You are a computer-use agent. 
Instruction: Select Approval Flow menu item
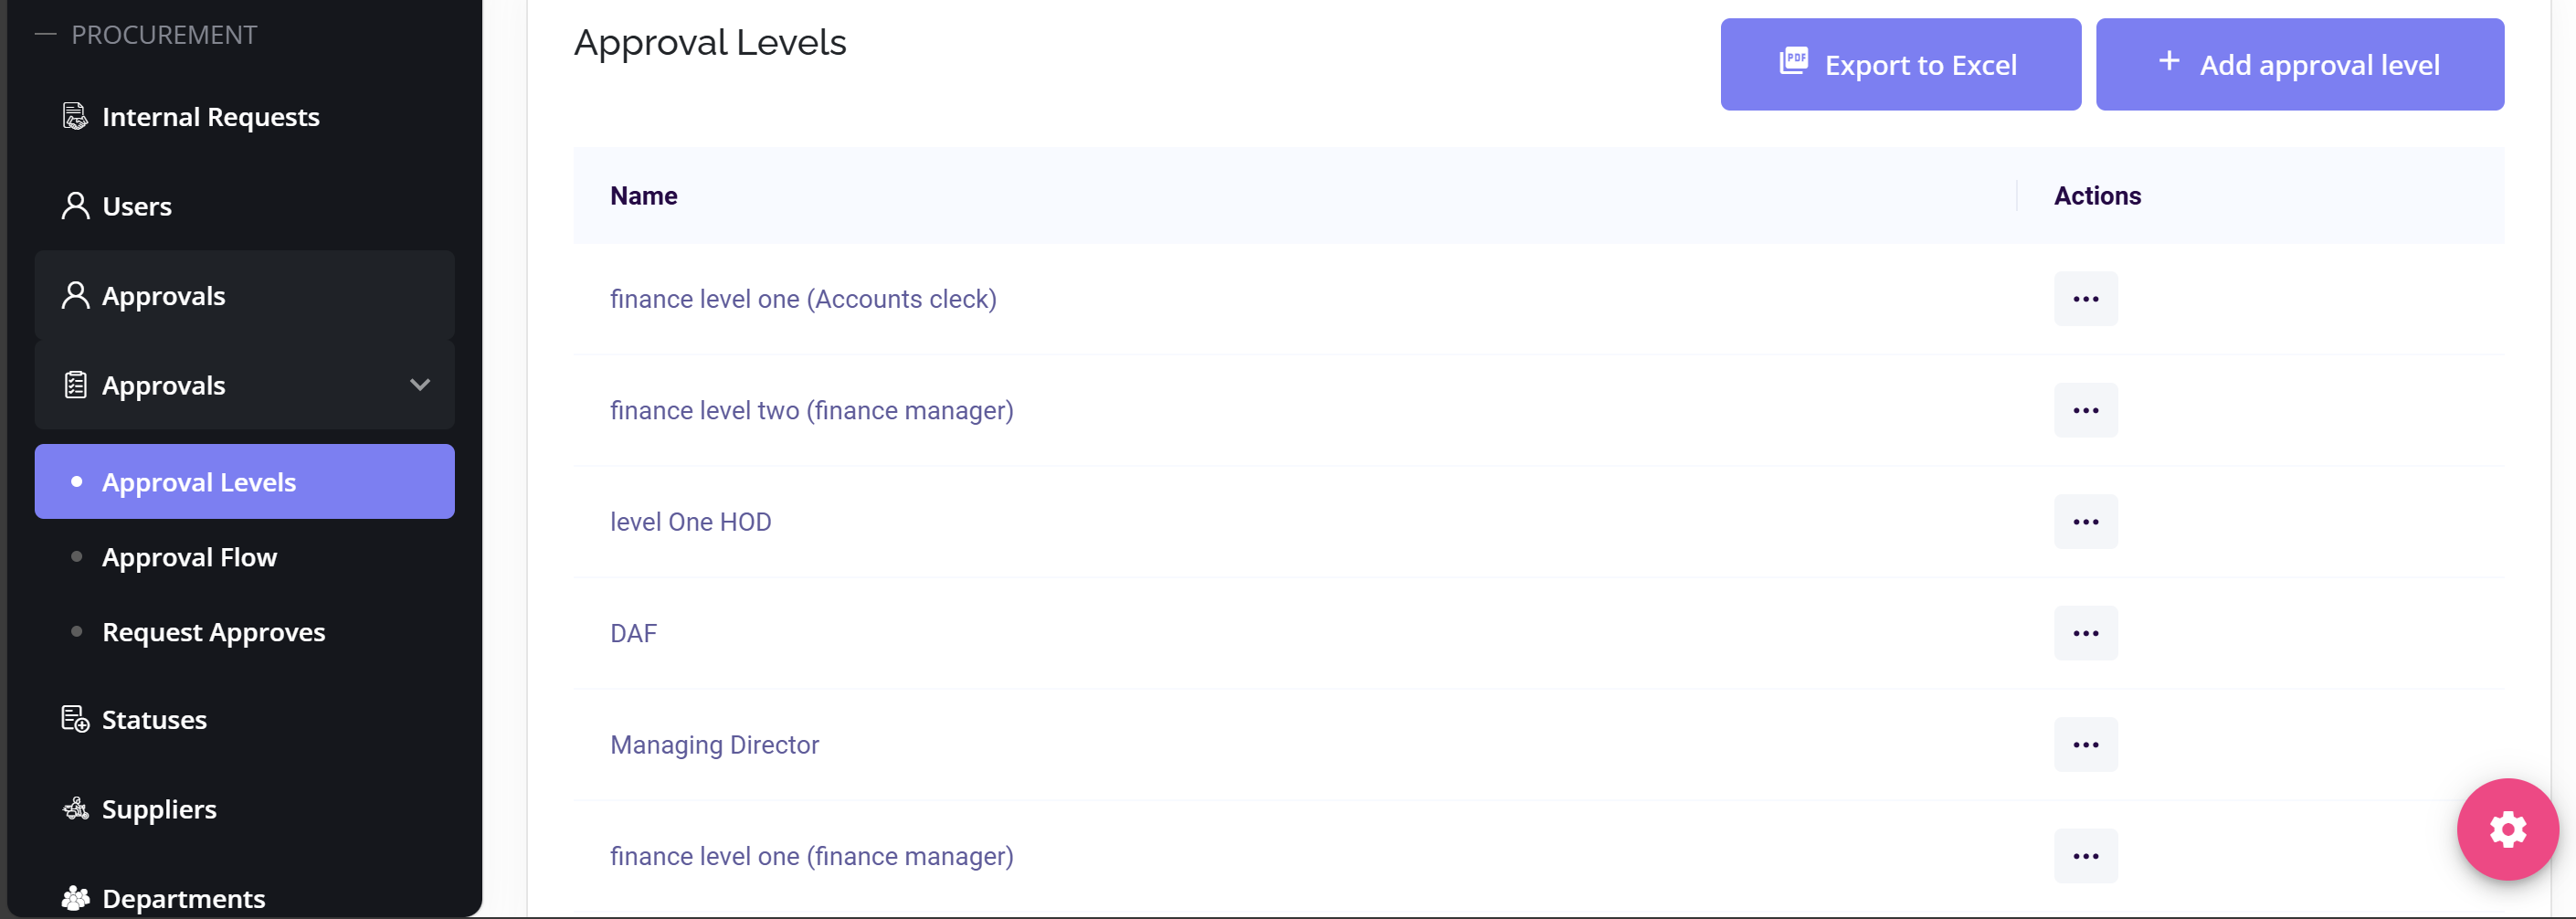189,557
